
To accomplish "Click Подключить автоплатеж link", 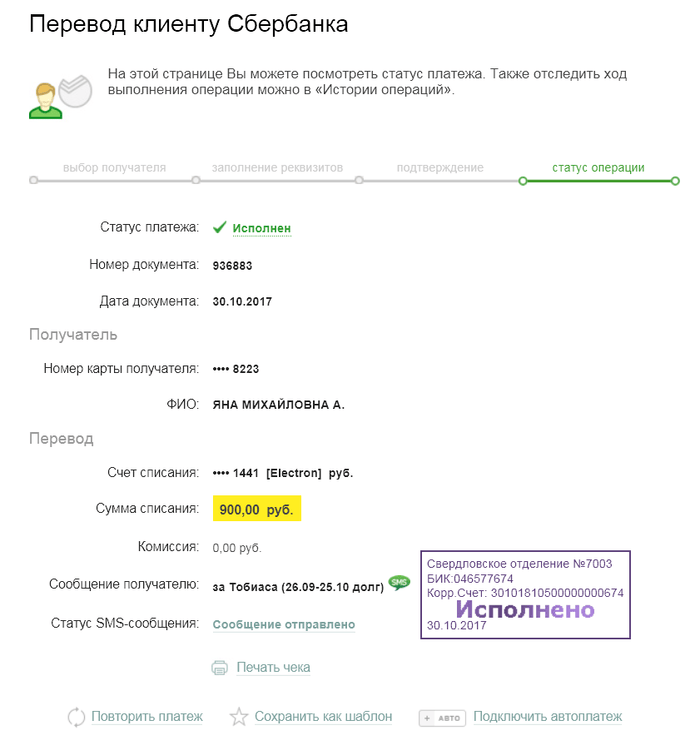I will pyautogui.click(x=547, y=716).
